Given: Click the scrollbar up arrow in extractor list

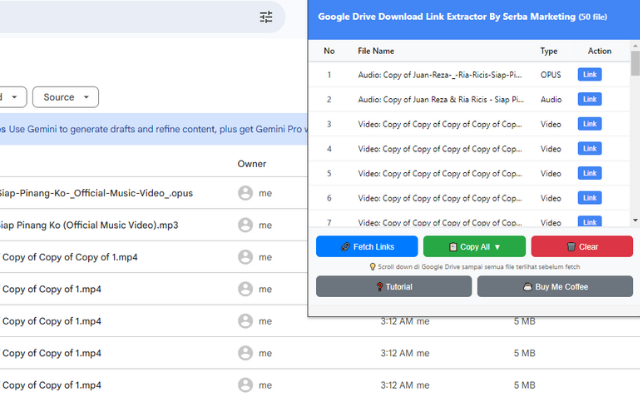Looking at the screenshot, I should pyautogui.click(x=635, y=44).
